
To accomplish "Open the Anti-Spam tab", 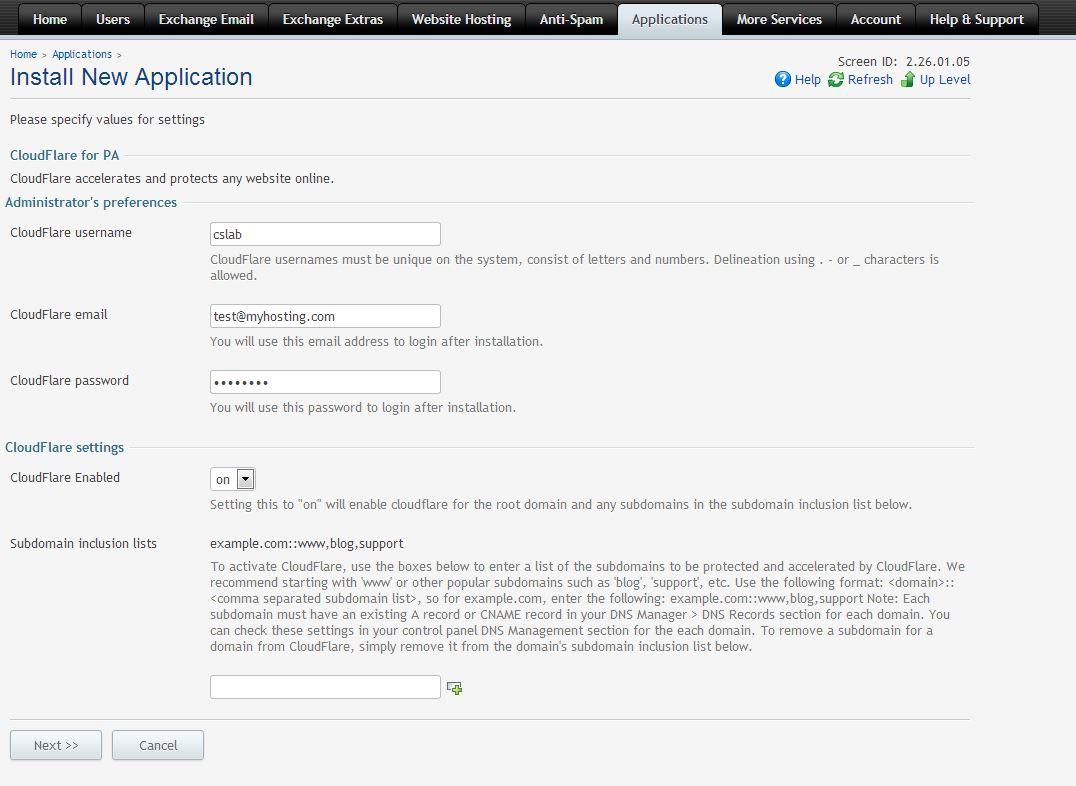I will pyautogui.click(x=571, y=19).
